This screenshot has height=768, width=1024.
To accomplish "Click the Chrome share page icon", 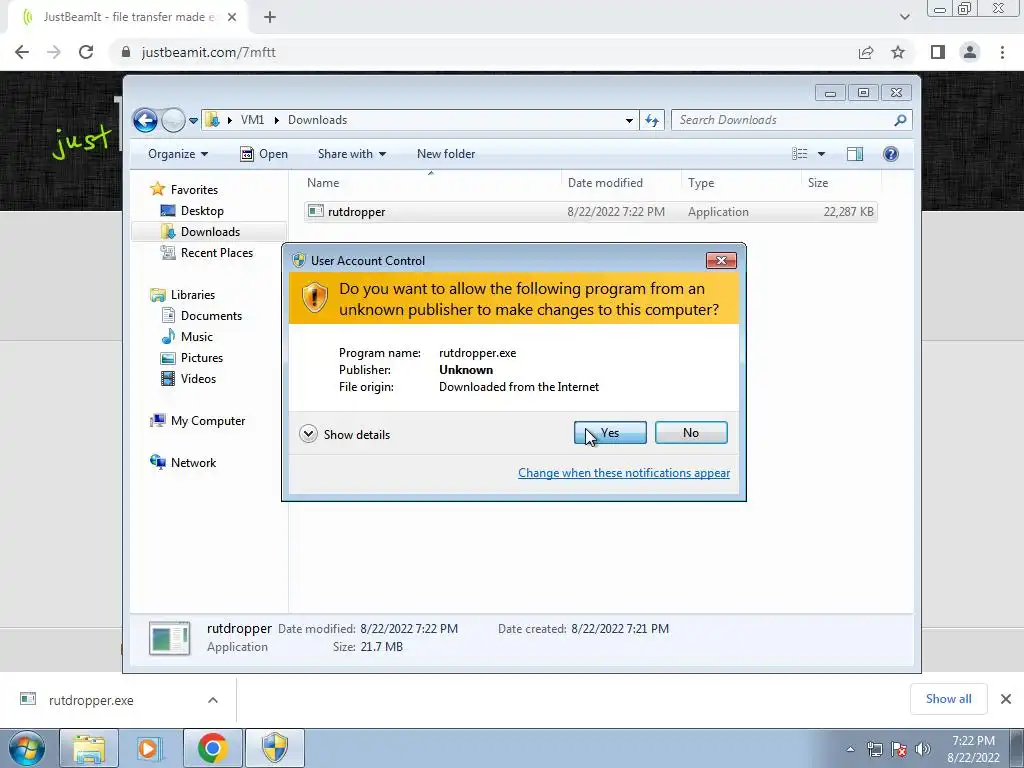I will coord(866,52).
